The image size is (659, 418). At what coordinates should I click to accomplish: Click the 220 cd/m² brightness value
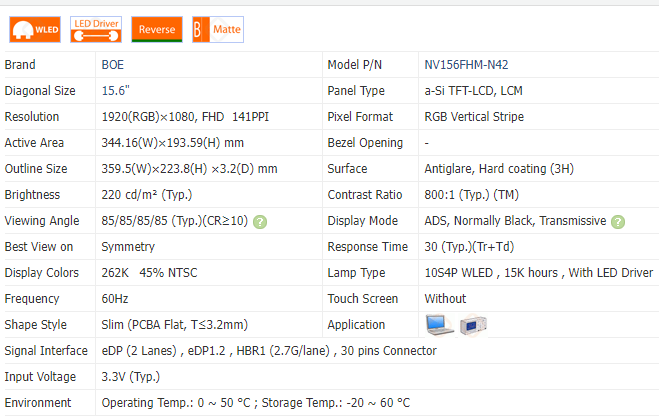(x=147, y=195)
